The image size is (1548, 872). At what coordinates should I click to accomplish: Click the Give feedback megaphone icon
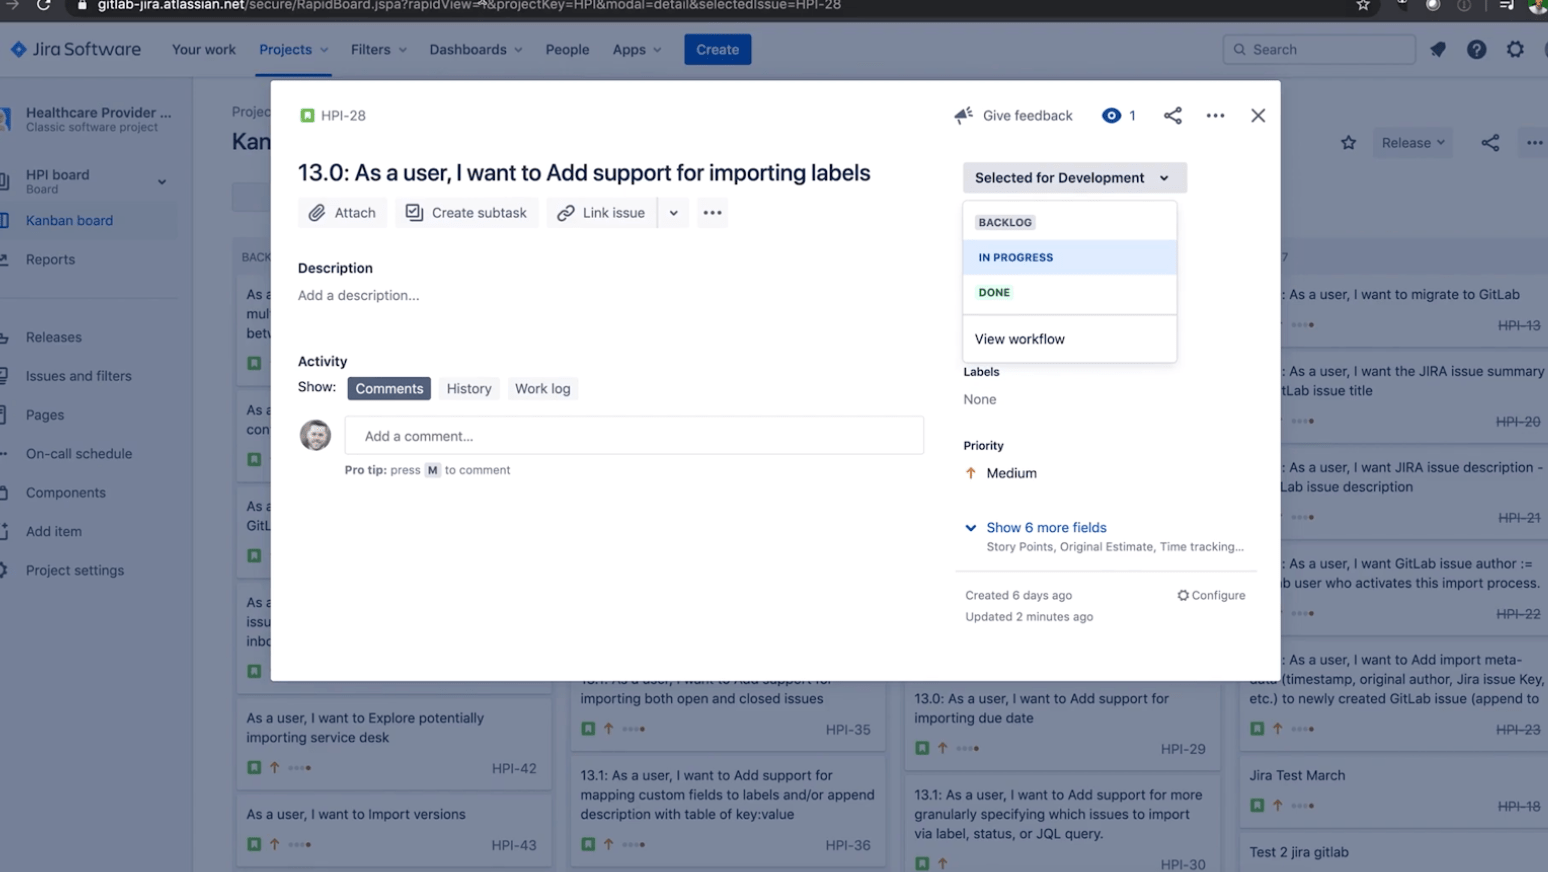click(962, 114)
